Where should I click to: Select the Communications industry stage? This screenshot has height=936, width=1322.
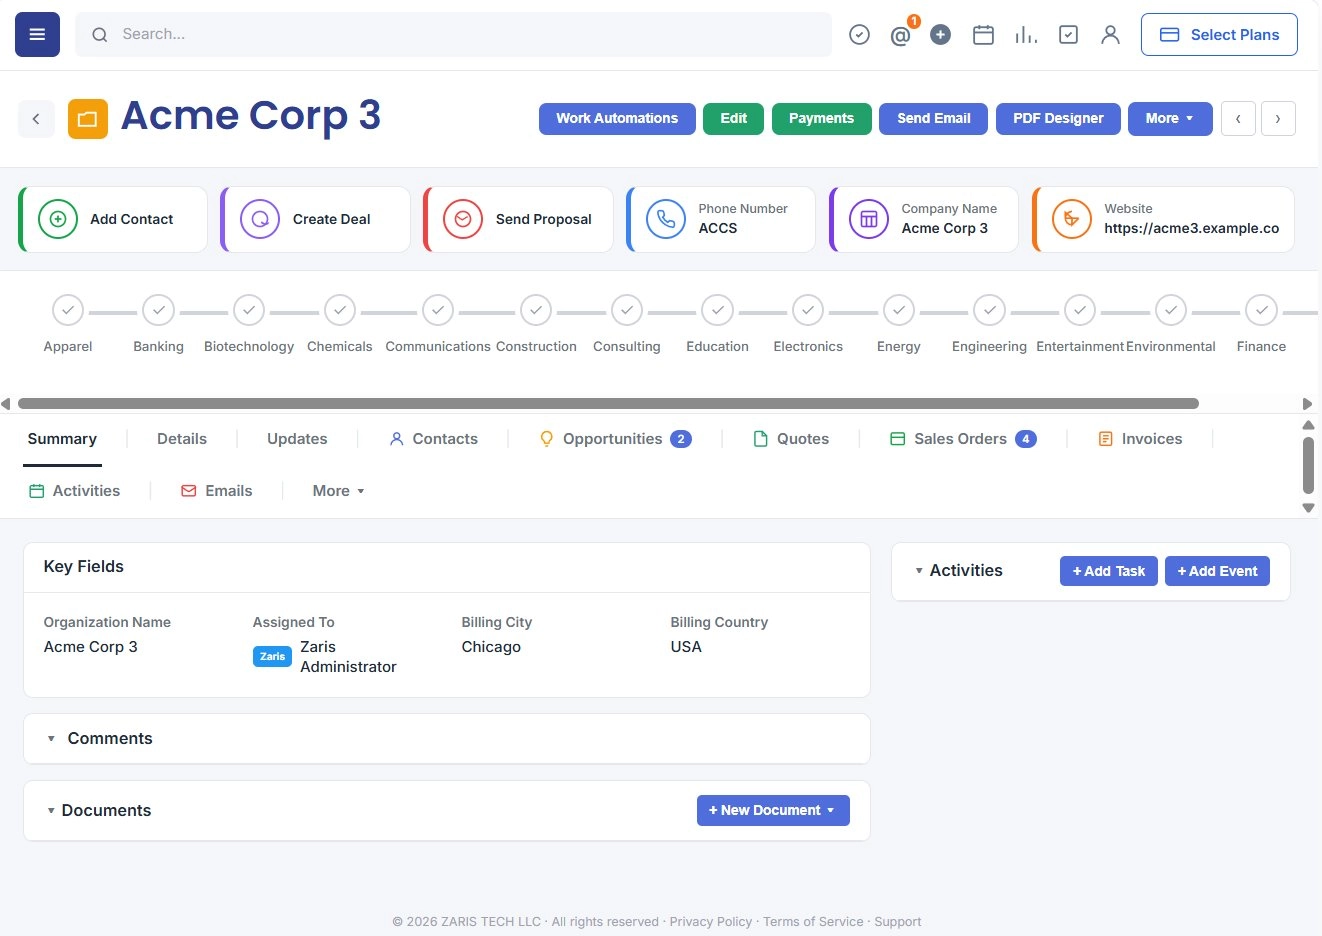(438, 310)
